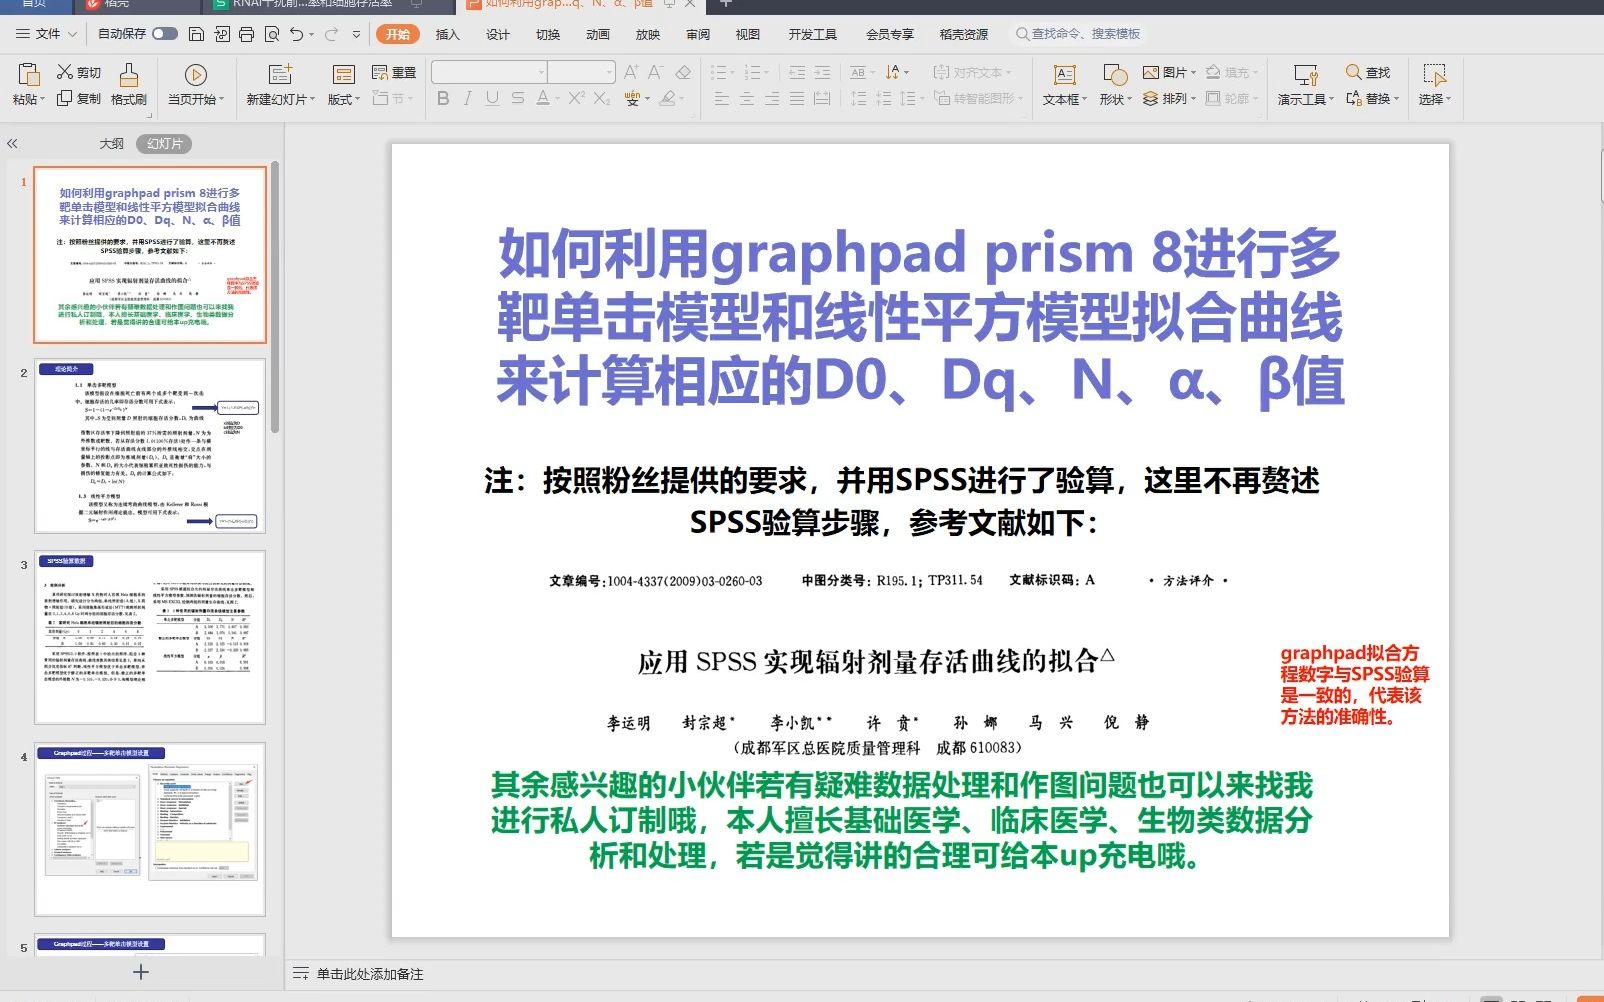Click the Select (选择) cursor icon

[x=1434, y=74]
